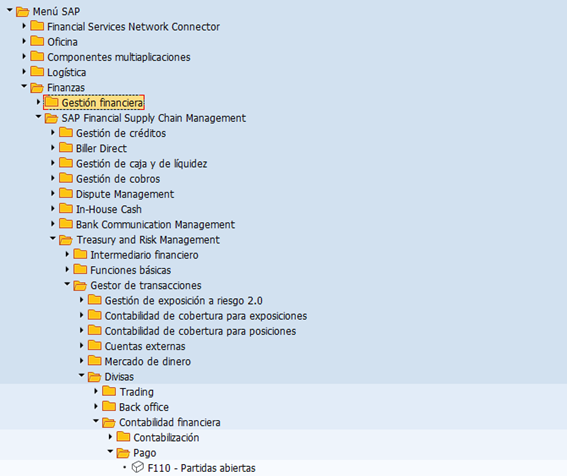Select the 'Gestión de créditos' label
Image resolution: width=567 pixels, height=476 pixels.
tap(121, 133)
